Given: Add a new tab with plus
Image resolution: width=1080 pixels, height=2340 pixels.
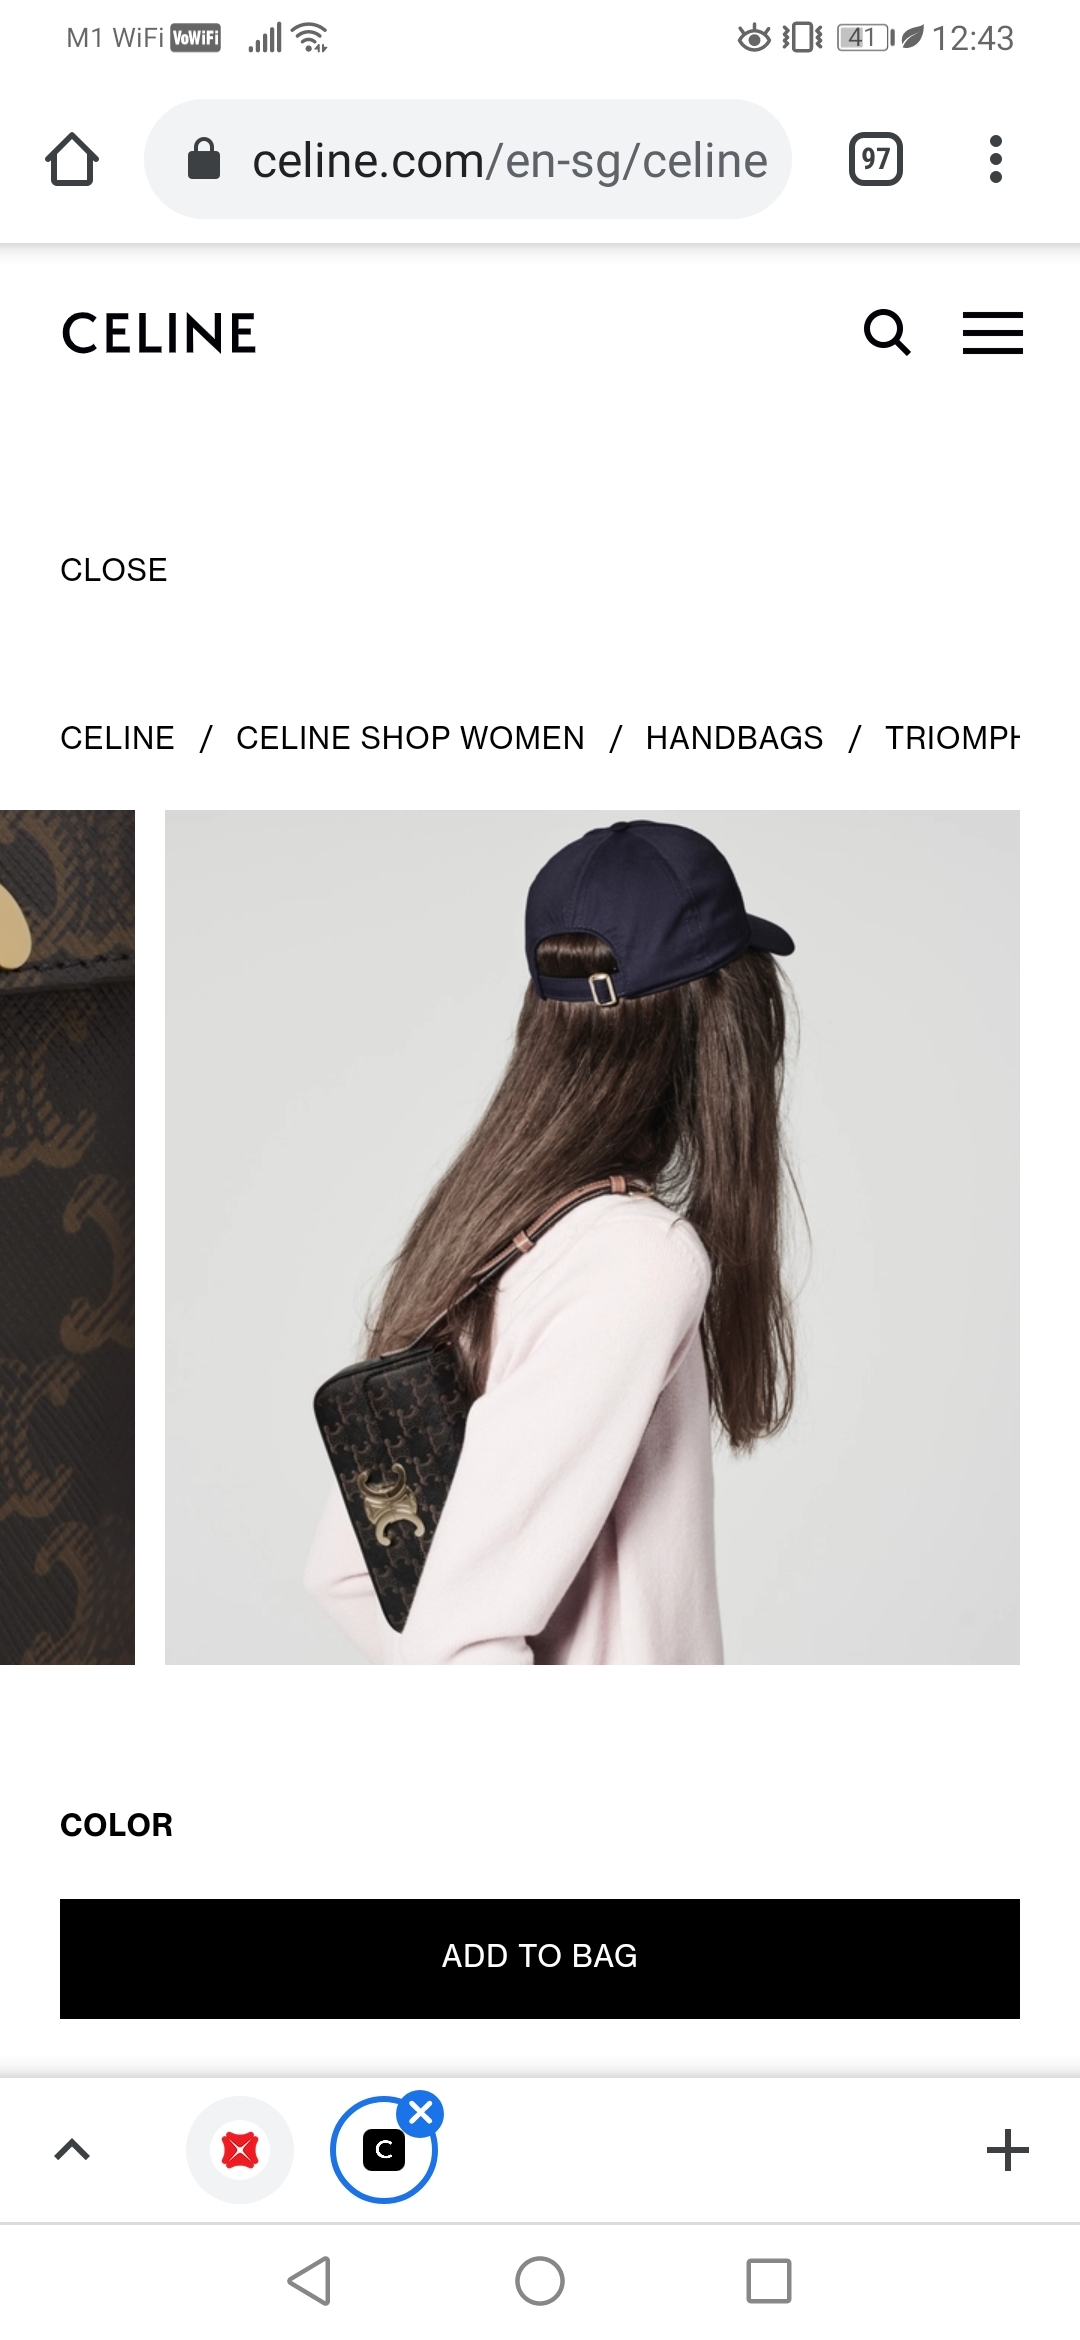Looking at the screenshot, I should (x=1007, y=2149).
